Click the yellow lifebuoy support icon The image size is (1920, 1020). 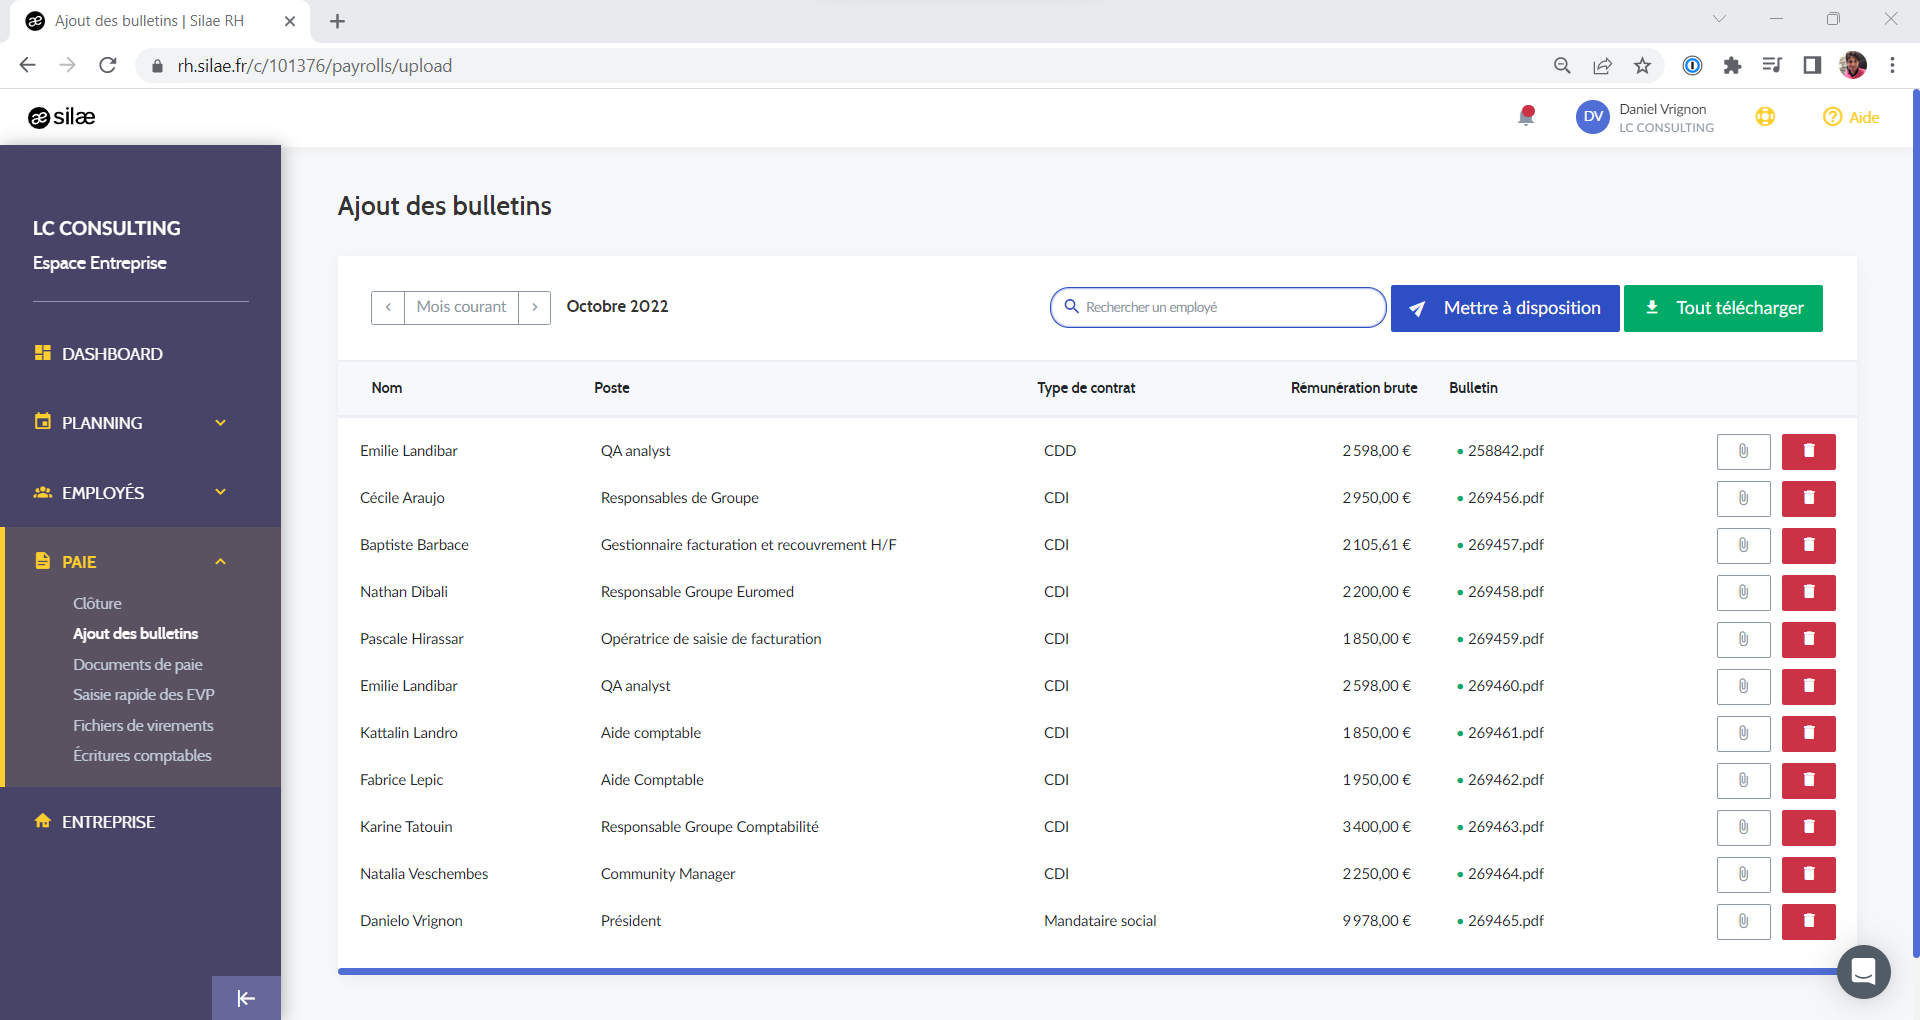pos(1765,117)
